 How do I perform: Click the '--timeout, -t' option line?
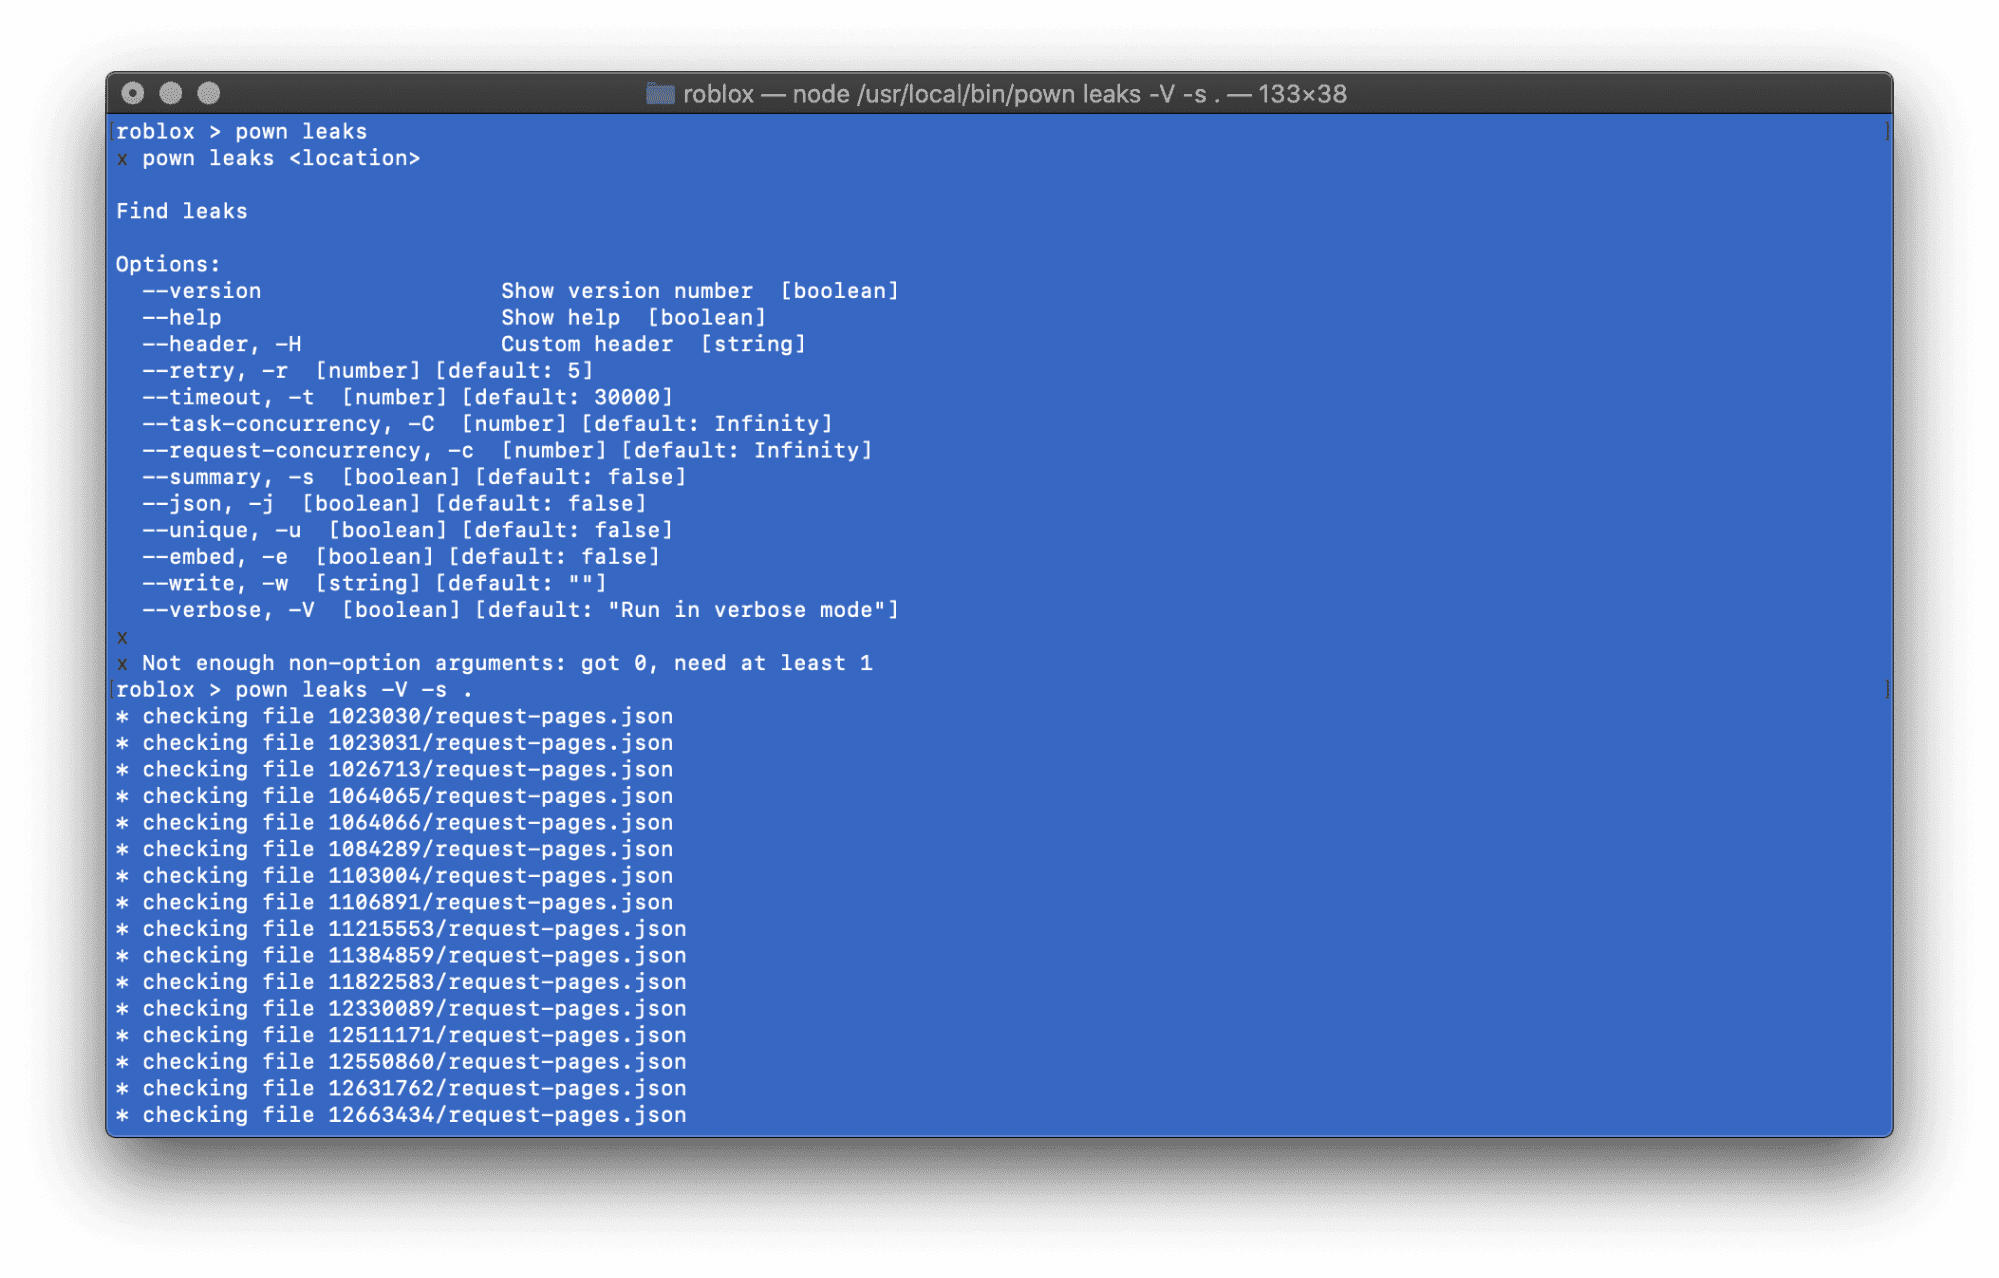[408, 397]
